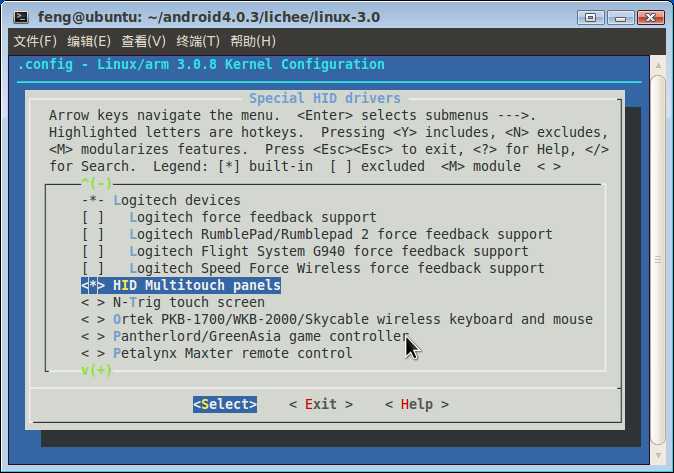Click the <Select> button
Viewport: 674px width, 473px height.
pos(225,404)
